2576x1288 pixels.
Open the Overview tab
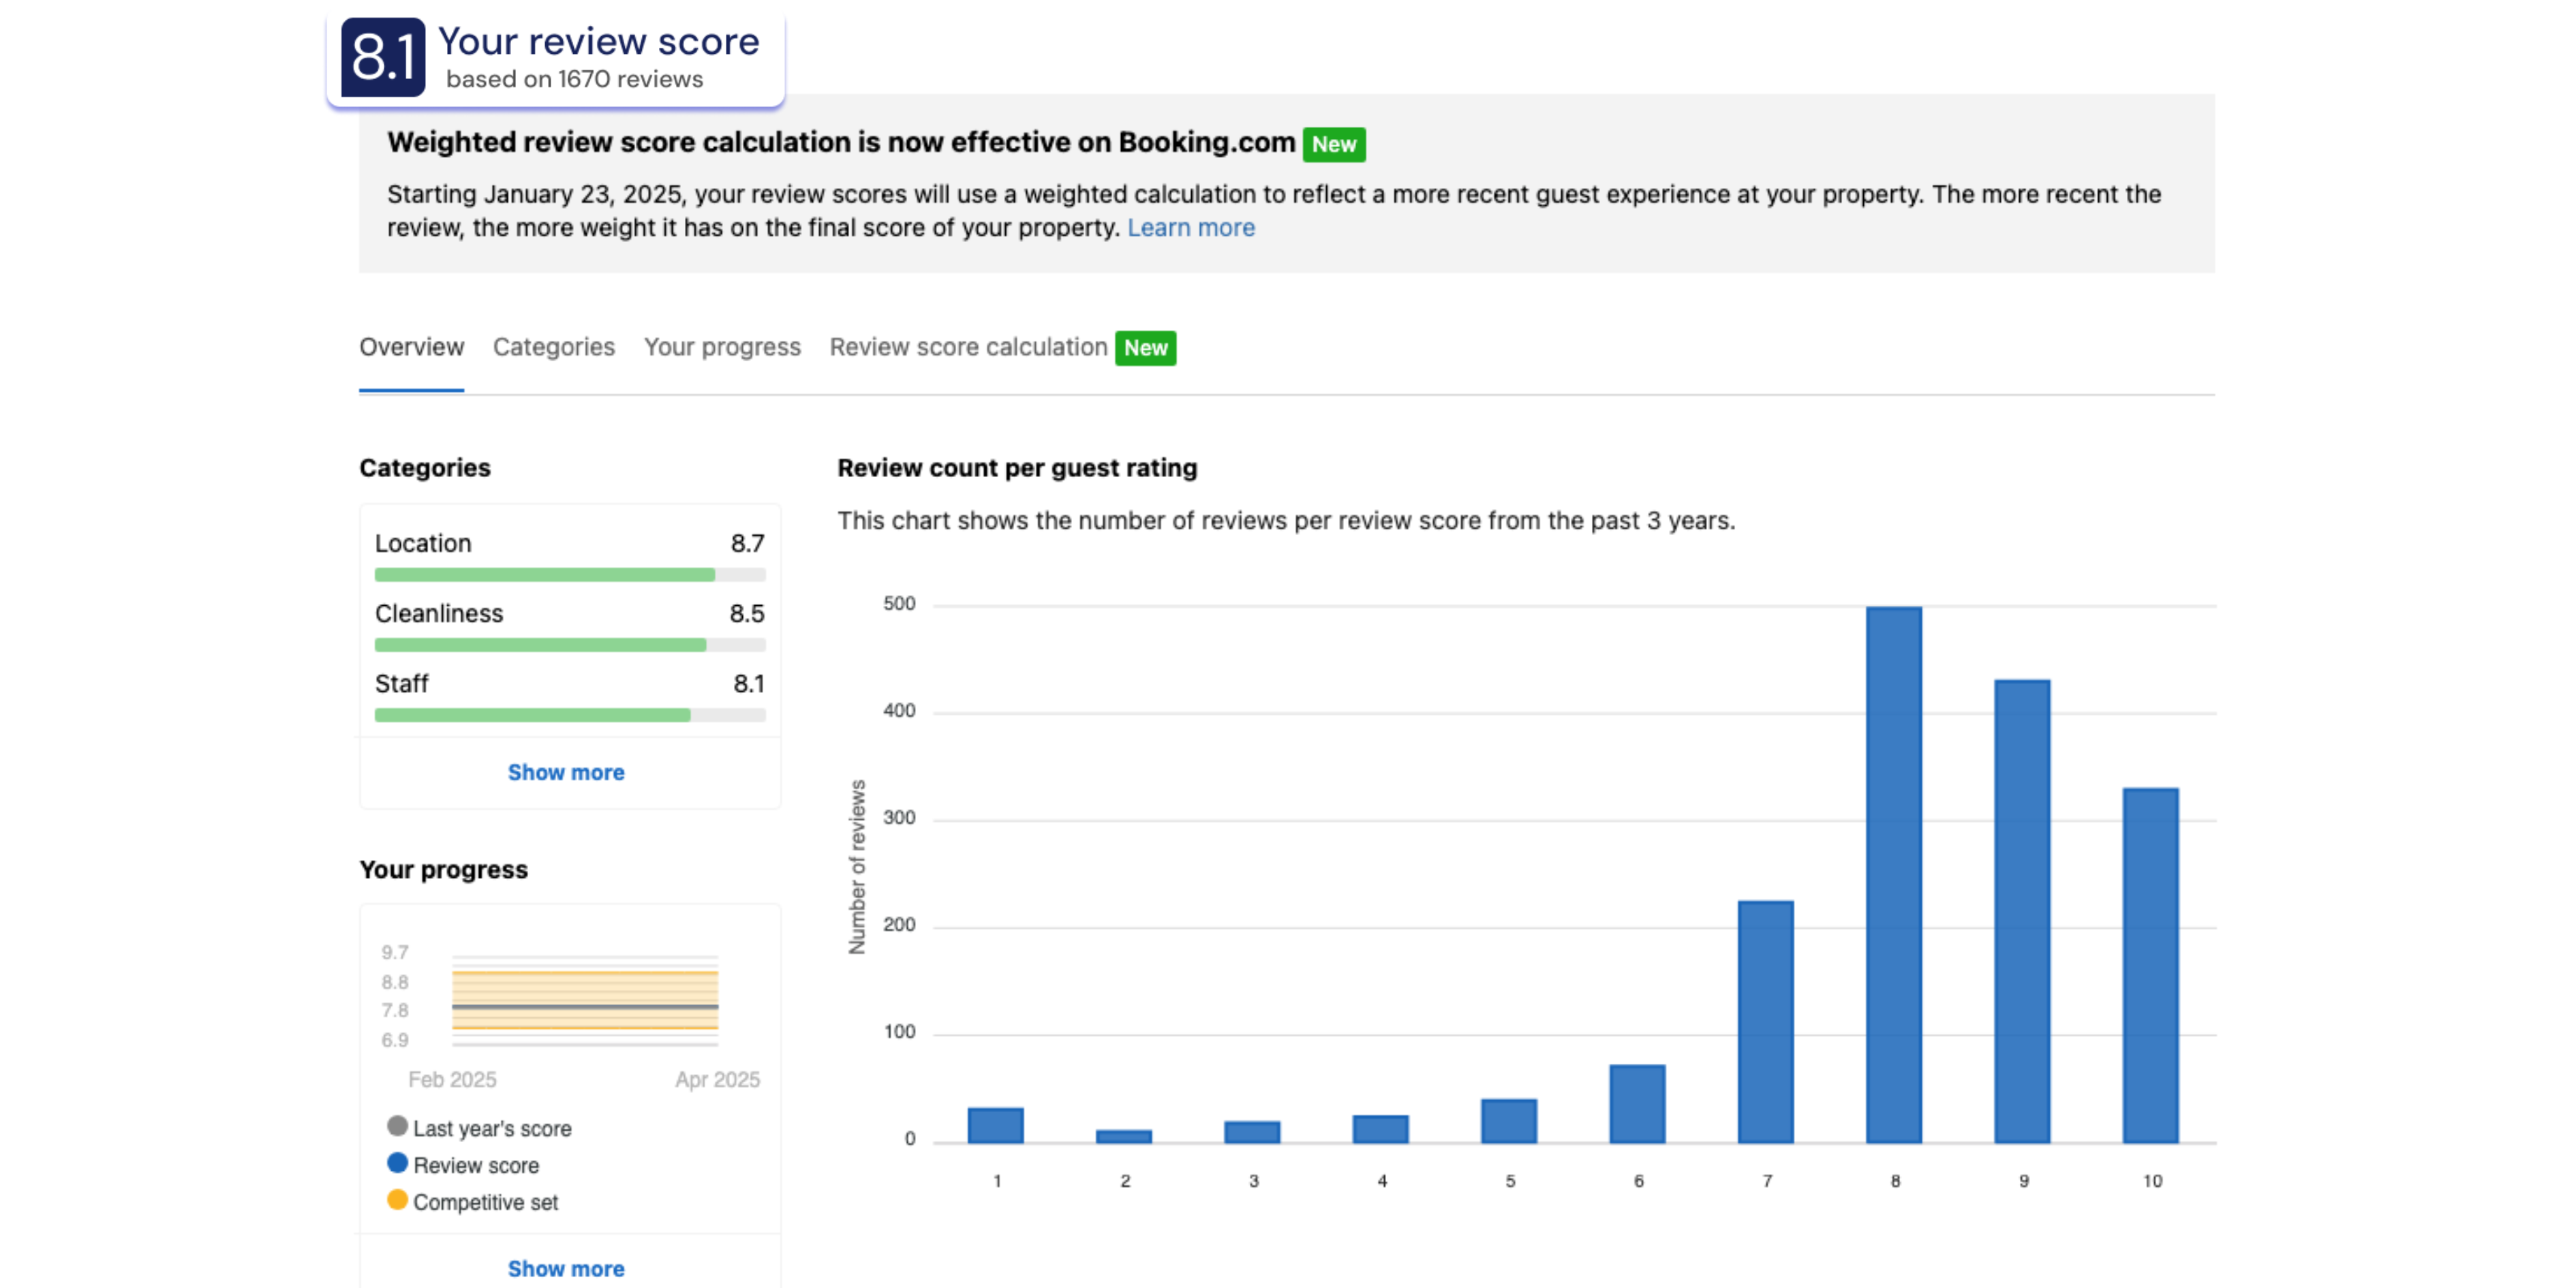point(411,347)
